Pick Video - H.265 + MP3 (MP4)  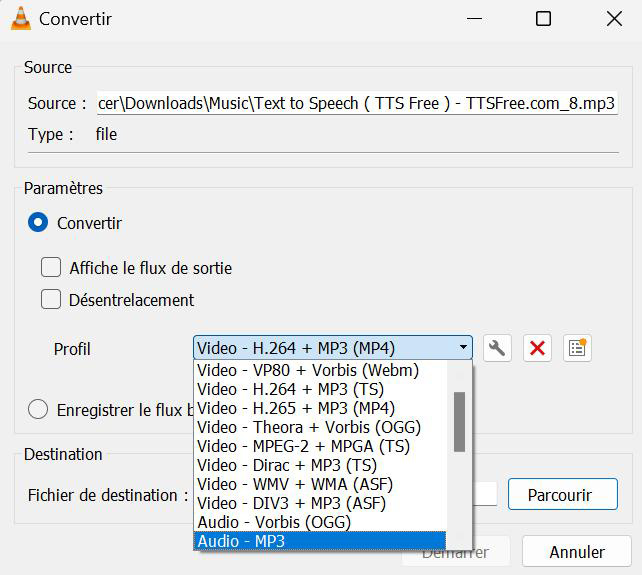[x=319, y=408]
